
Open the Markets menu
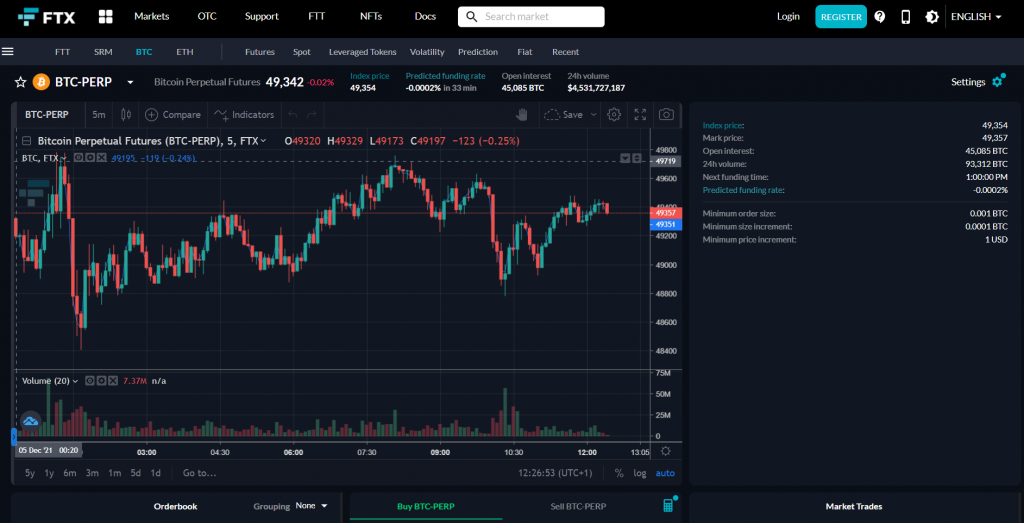(152, 16)
